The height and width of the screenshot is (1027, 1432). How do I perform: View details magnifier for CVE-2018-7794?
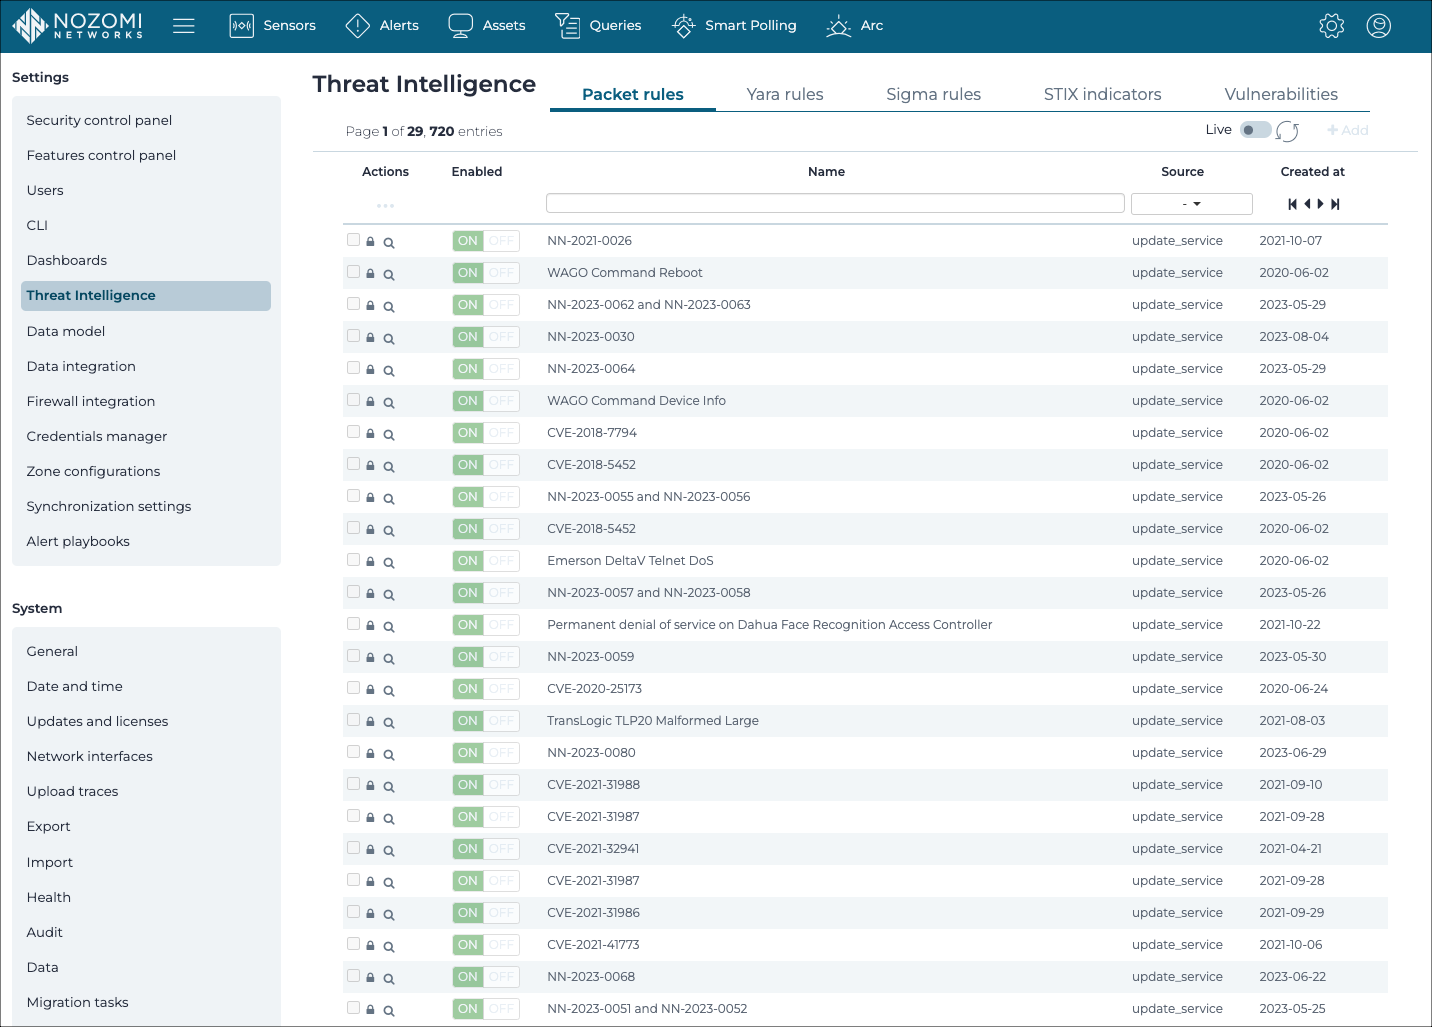pos(389,435)
